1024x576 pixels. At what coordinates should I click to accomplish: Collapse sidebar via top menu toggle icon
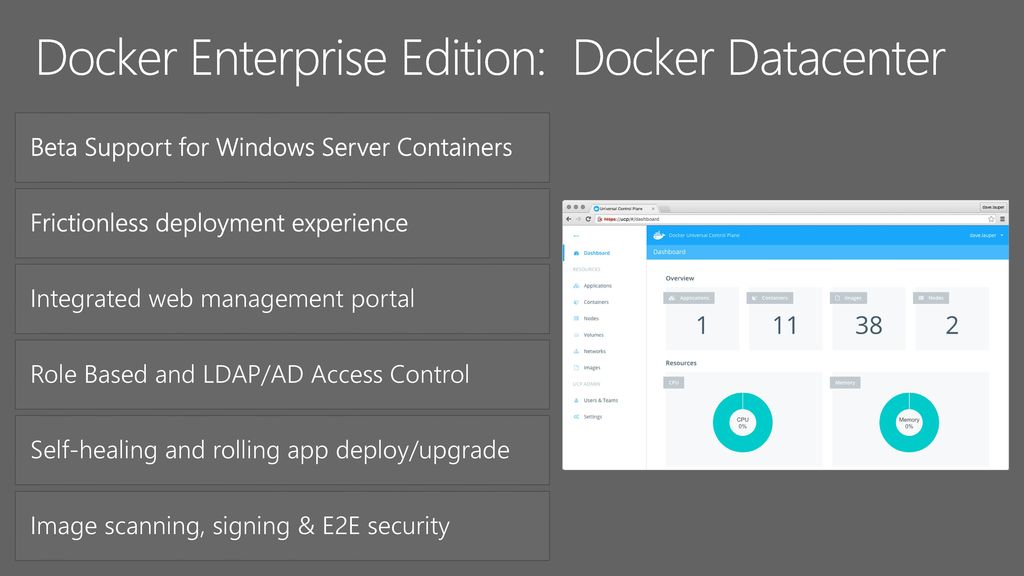pyautogui.click(x=576, y=236)
